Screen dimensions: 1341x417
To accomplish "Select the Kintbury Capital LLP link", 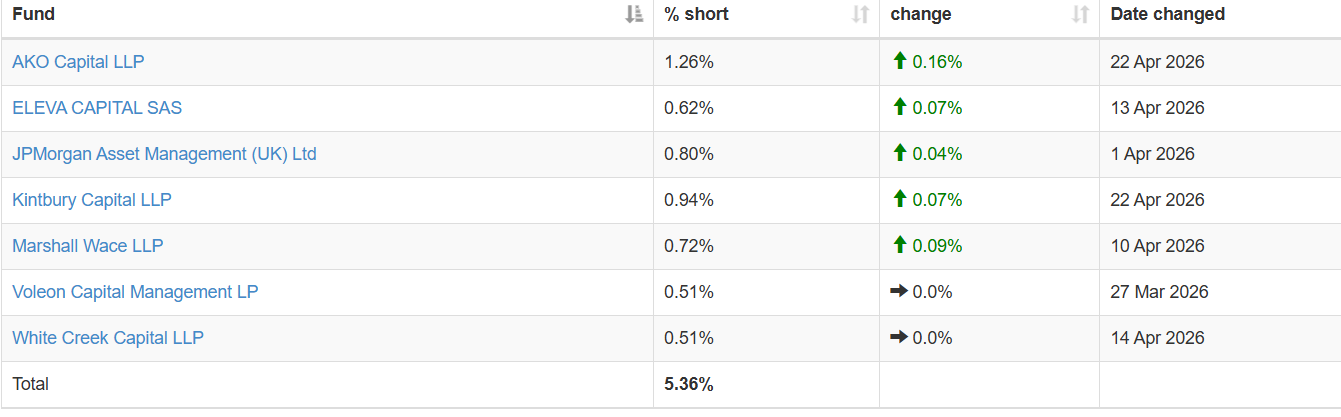I will [92, 200].
